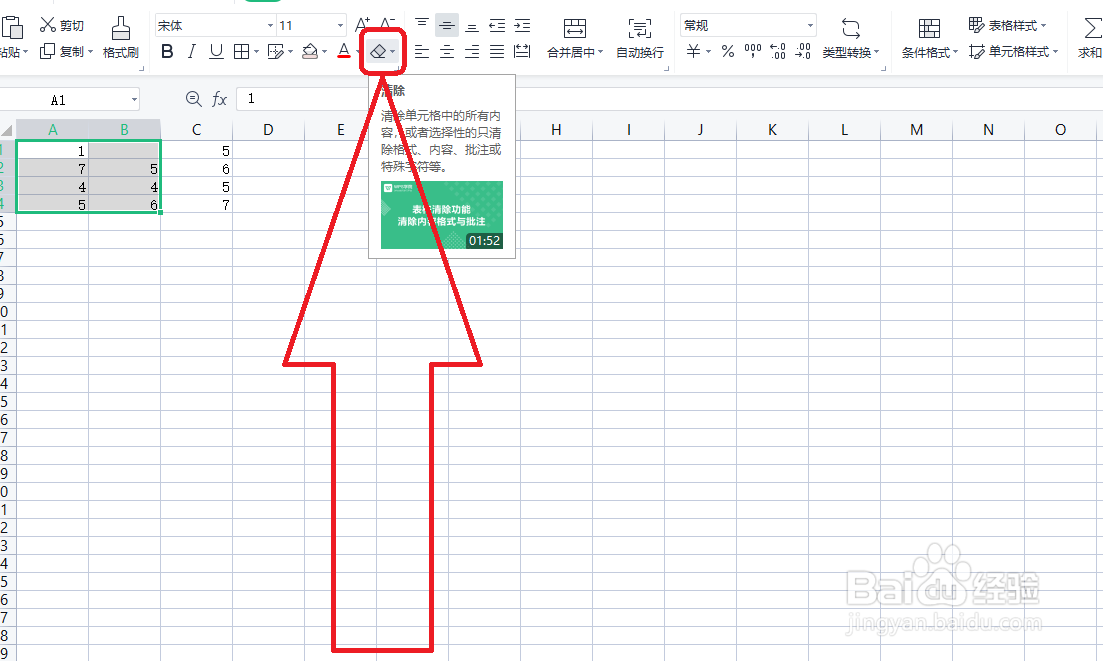Select the Format Painter (格式刷) tool
This screenshot has width=1103, height=661.
[x=120, y=38]
